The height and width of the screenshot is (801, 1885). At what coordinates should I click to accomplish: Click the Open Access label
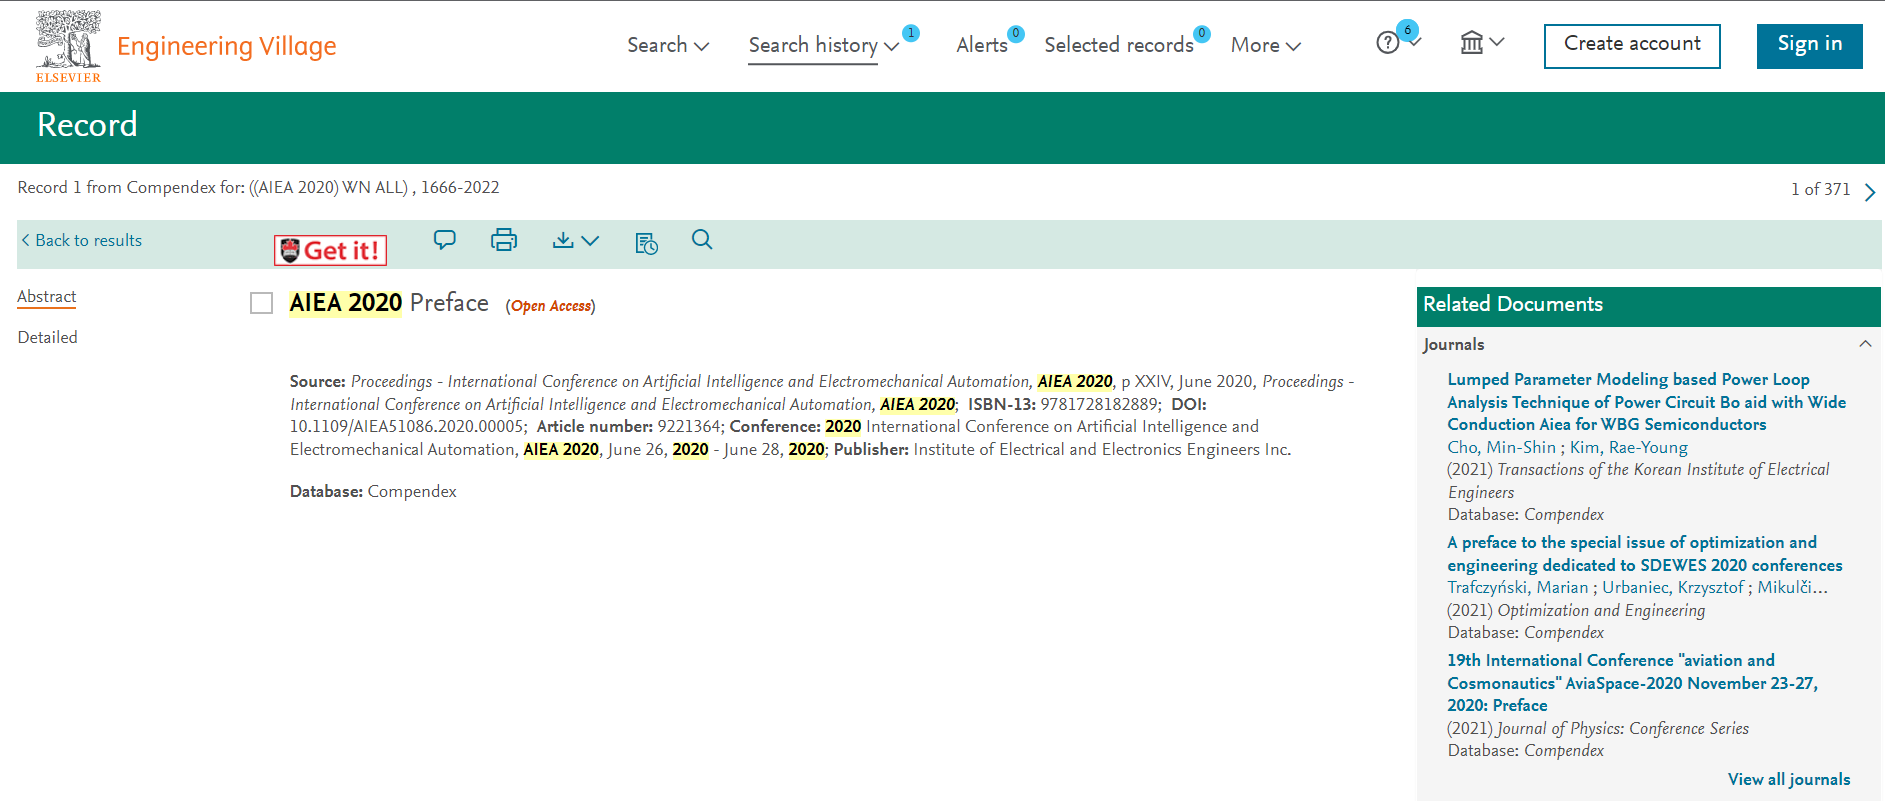pyautogui.click(x=550, y=306)
